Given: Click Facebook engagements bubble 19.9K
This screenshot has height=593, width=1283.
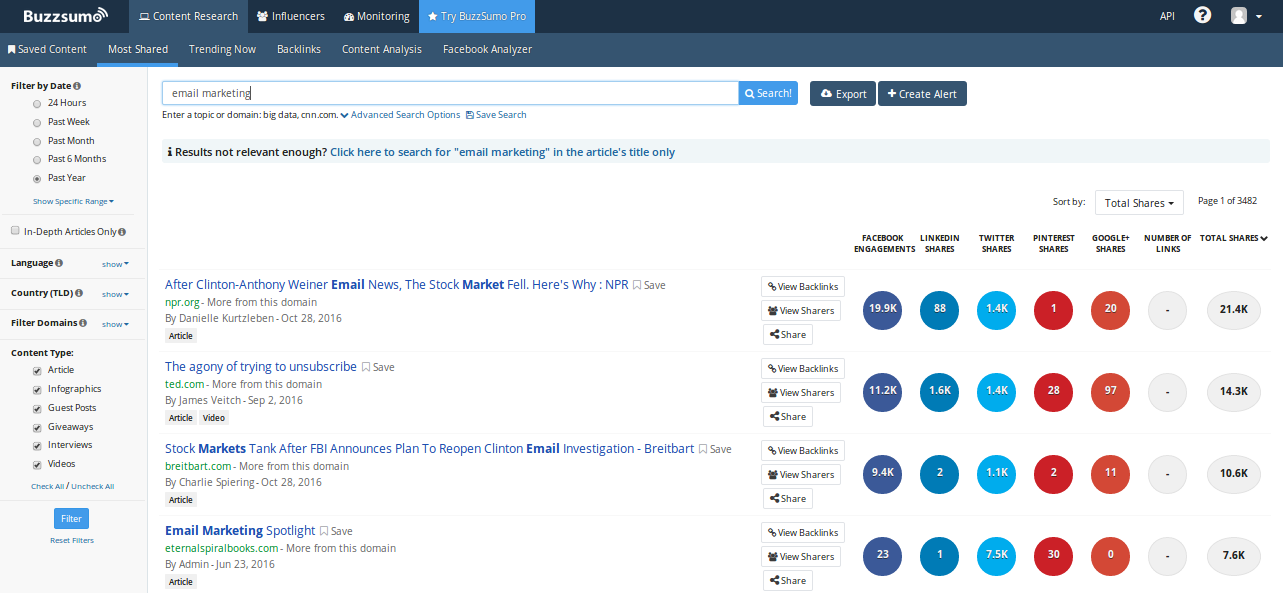Looking at the screenshot, I should coord(882,310).
